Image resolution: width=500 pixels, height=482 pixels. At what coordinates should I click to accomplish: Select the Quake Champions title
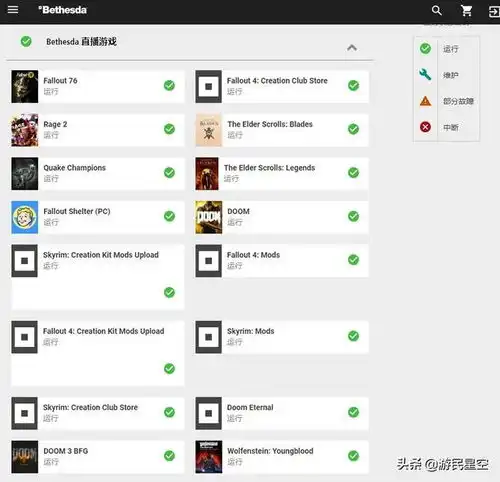pyautogui.click(x=75, y=168)
